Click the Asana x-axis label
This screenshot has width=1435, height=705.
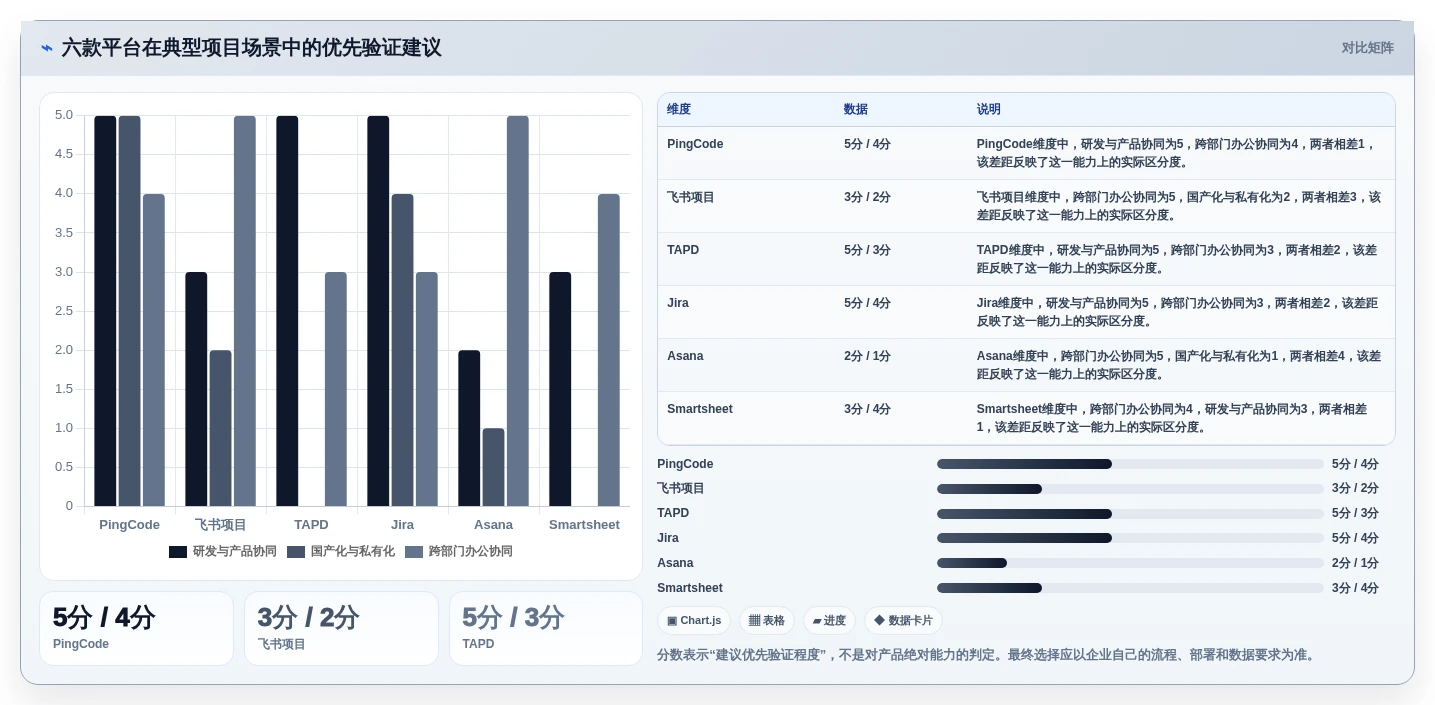point(494,525)
